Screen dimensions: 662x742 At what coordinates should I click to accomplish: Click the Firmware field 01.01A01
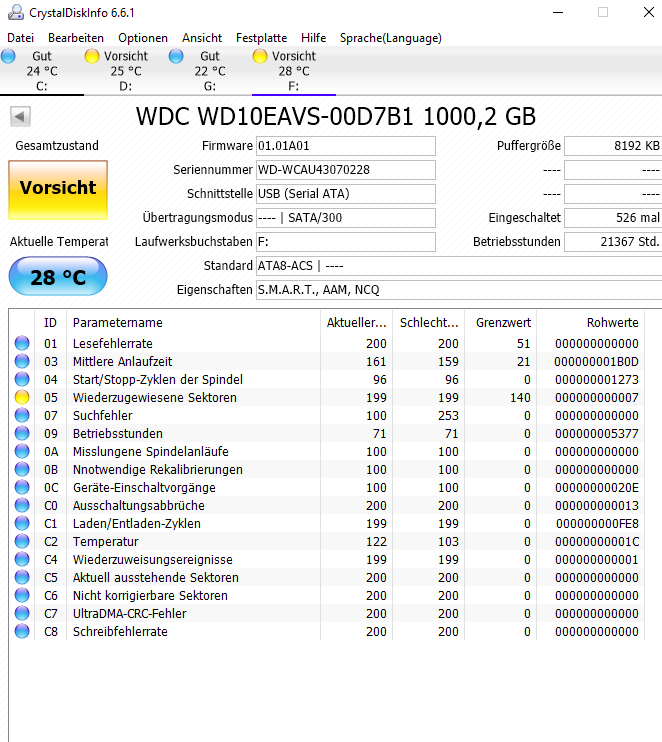[x=345, y=146]
